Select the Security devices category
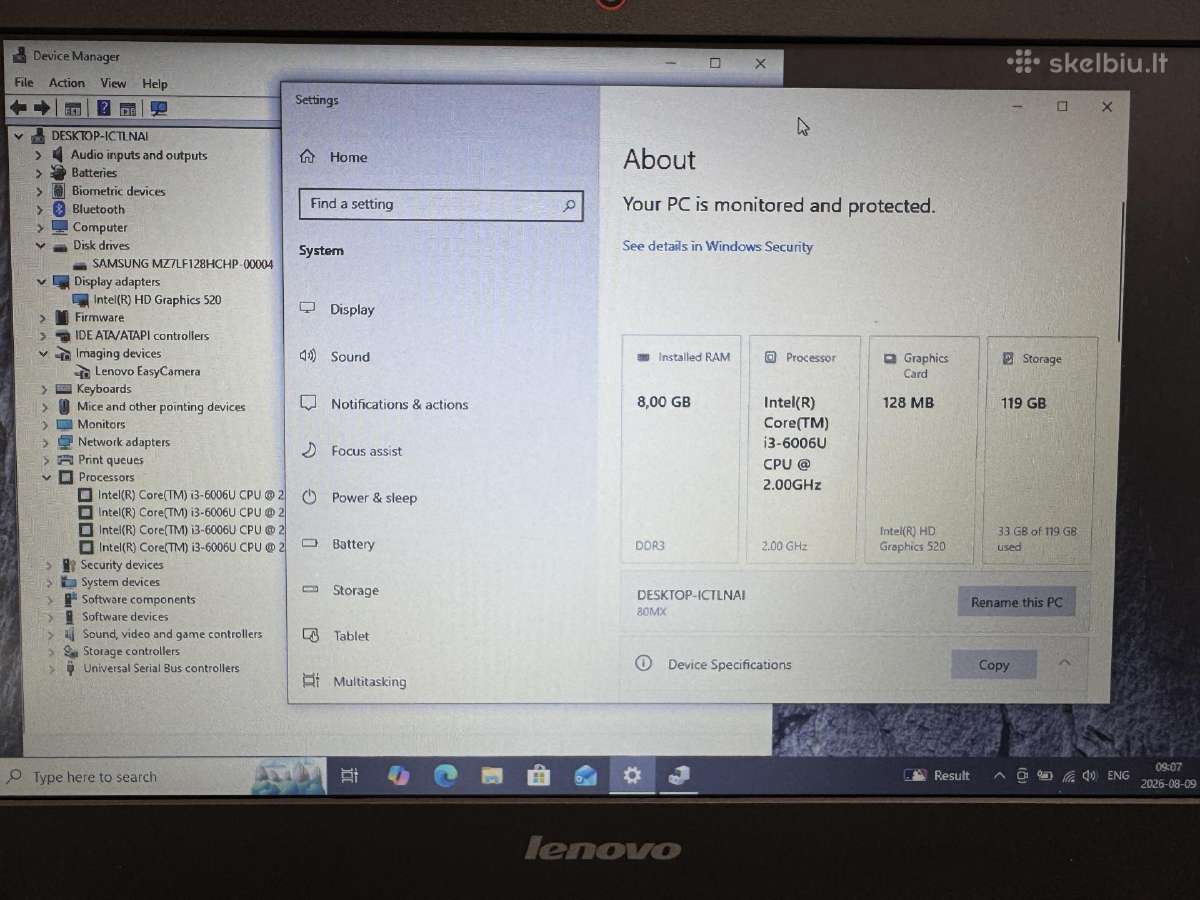Viewport: 1200px width, 900px height. (x=122, y=565)
